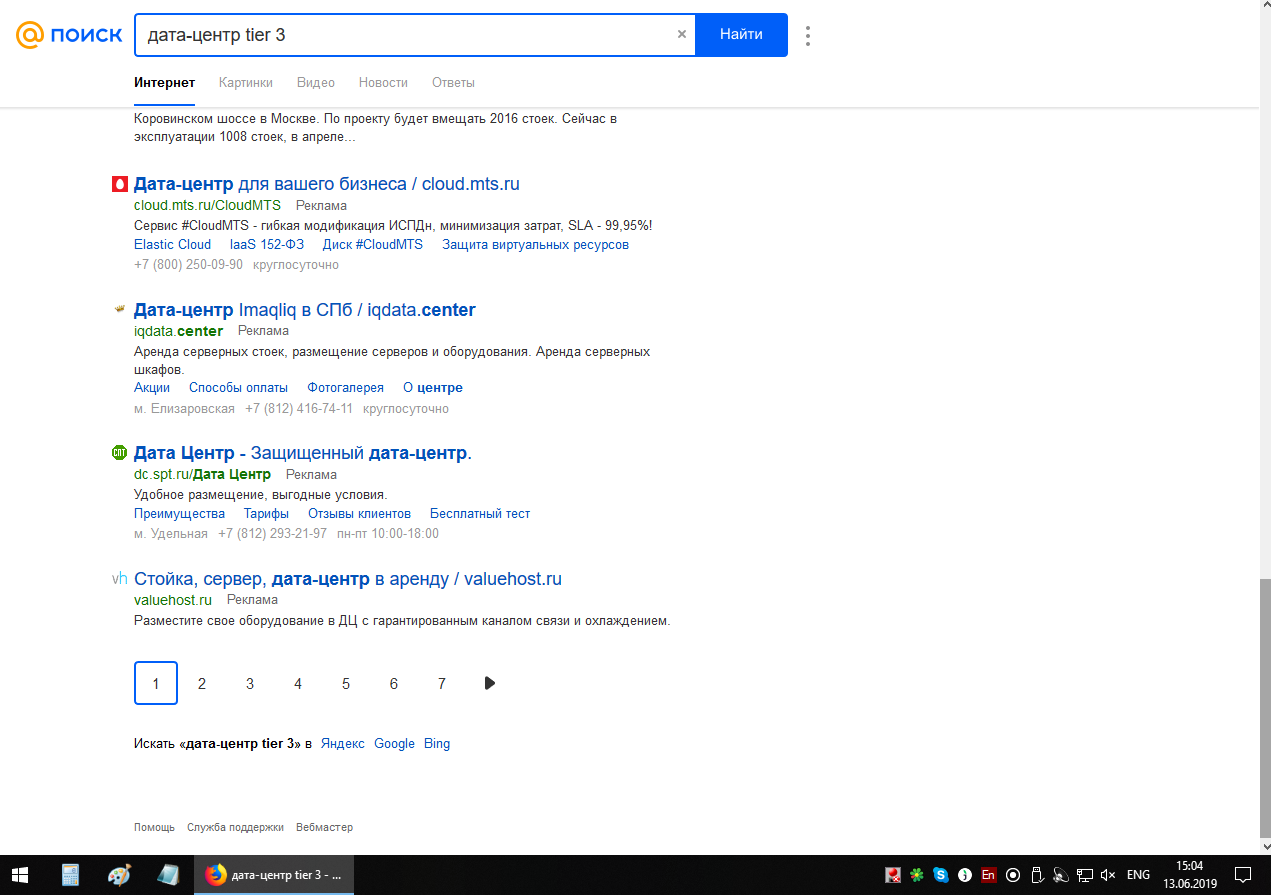Open the Бесплатный тест sitelink
This screenshot has height=895, width=1271.
click(480, 514)
